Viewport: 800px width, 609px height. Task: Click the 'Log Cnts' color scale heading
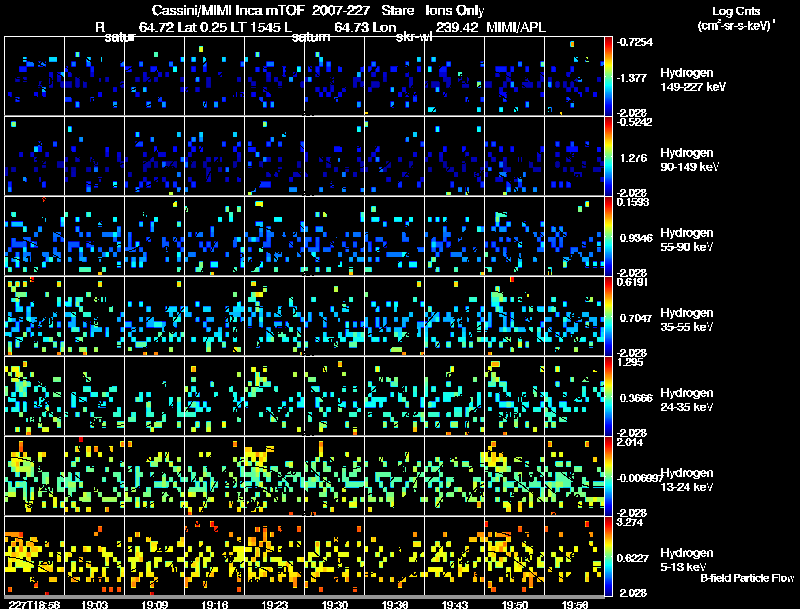736,11
